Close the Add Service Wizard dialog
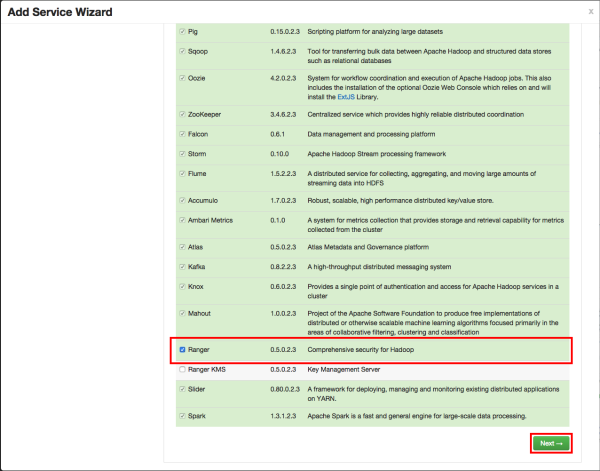600x471 pixels. coord(591,11)
